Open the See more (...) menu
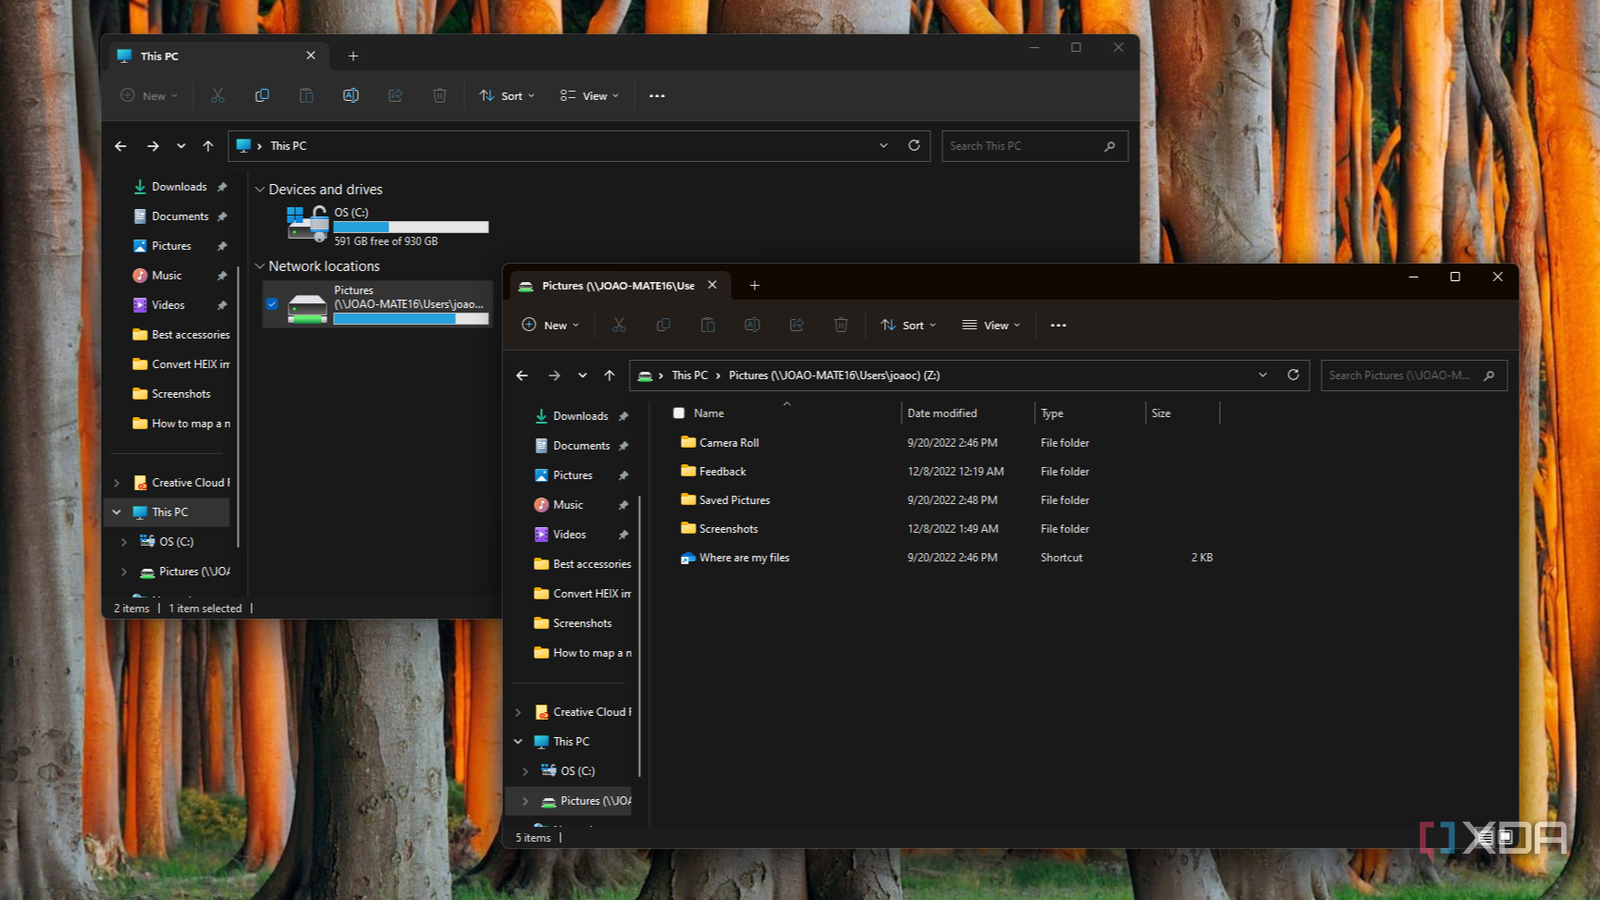This screenshot has width=1600, height=900. [1058, 325]
